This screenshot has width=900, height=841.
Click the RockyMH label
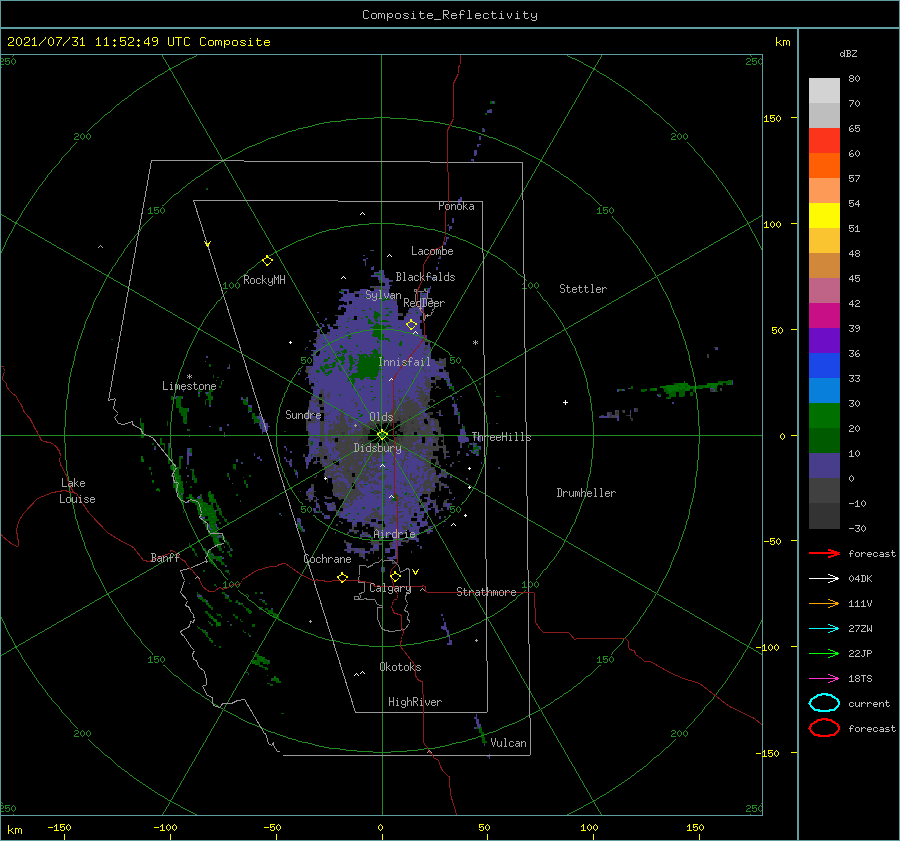[264, 280]
